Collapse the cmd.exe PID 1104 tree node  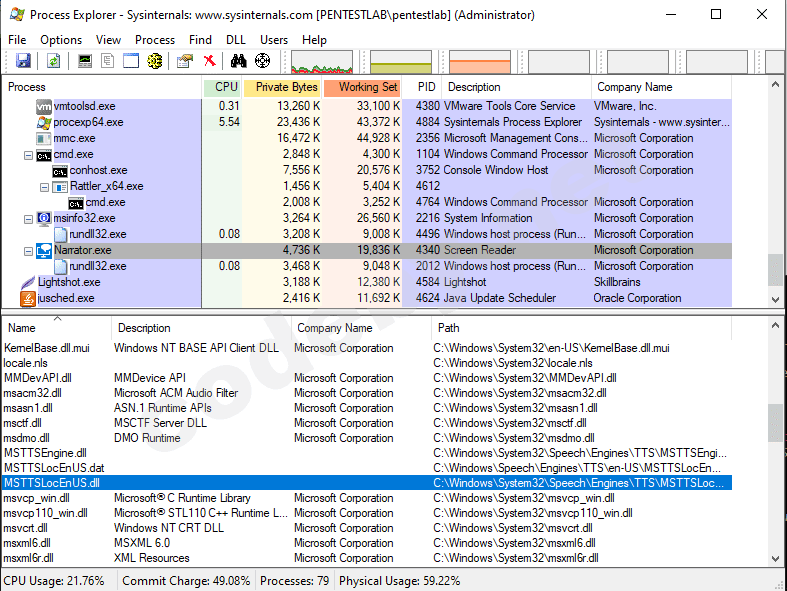point(29,155)
